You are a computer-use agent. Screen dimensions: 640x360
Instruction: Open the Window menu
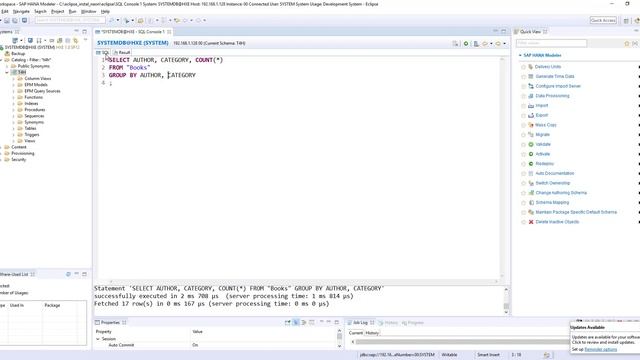click(x=89, y=11)
